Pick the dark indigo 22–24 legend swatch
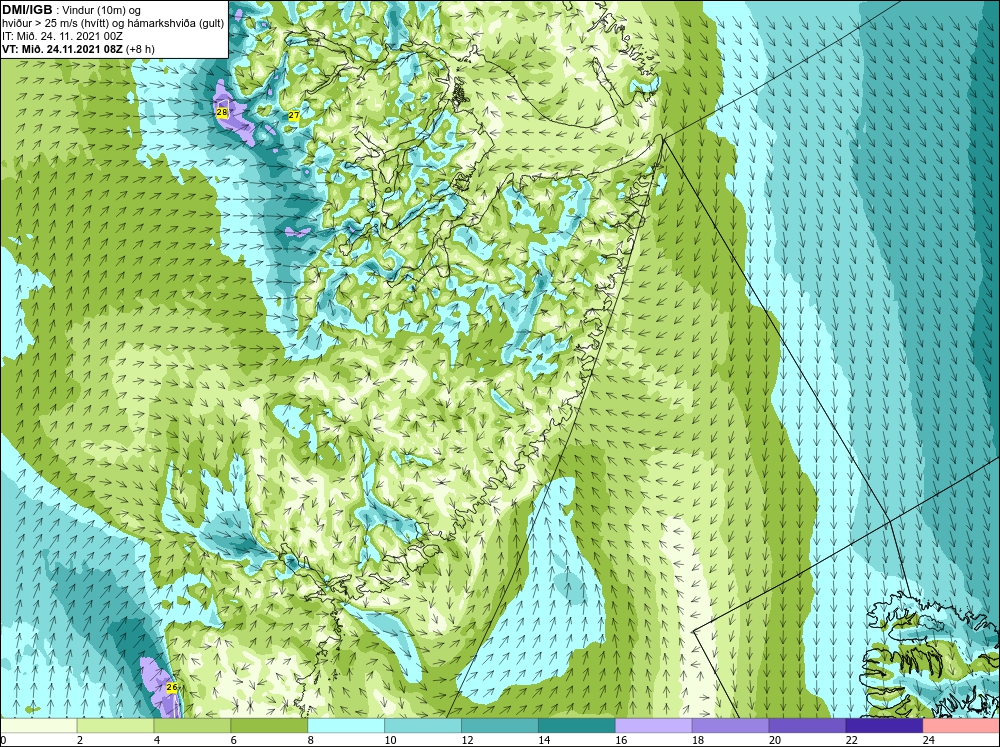 [884, 726]
